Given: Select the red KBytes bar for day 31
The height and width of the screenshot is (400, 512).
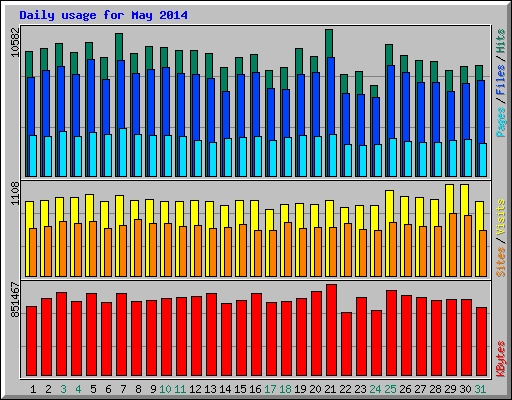Looking at the screenshot, I should (x=482, y=341).
